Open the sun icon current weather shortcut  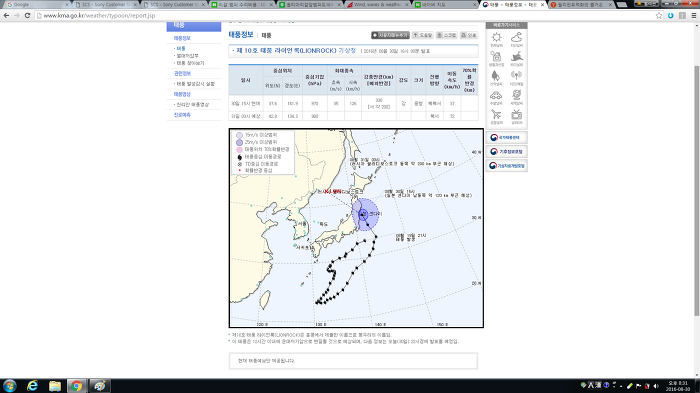pos(496,38)
